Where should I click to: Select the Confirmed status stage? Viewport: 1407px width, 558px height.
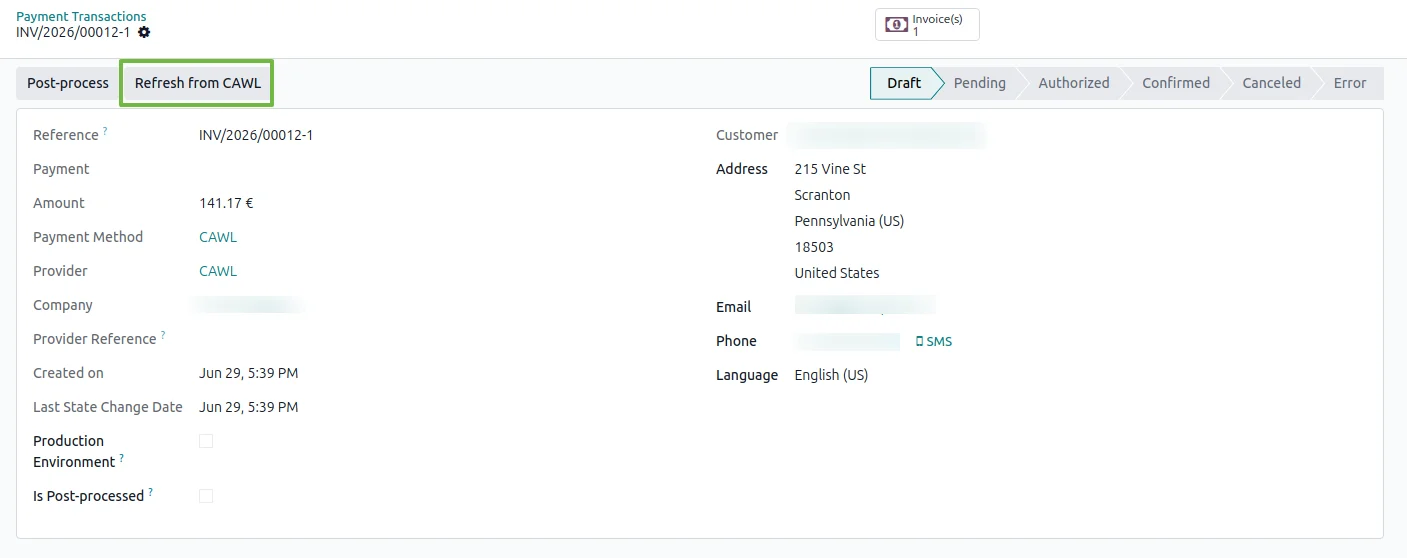click(x=1176, y=83)
